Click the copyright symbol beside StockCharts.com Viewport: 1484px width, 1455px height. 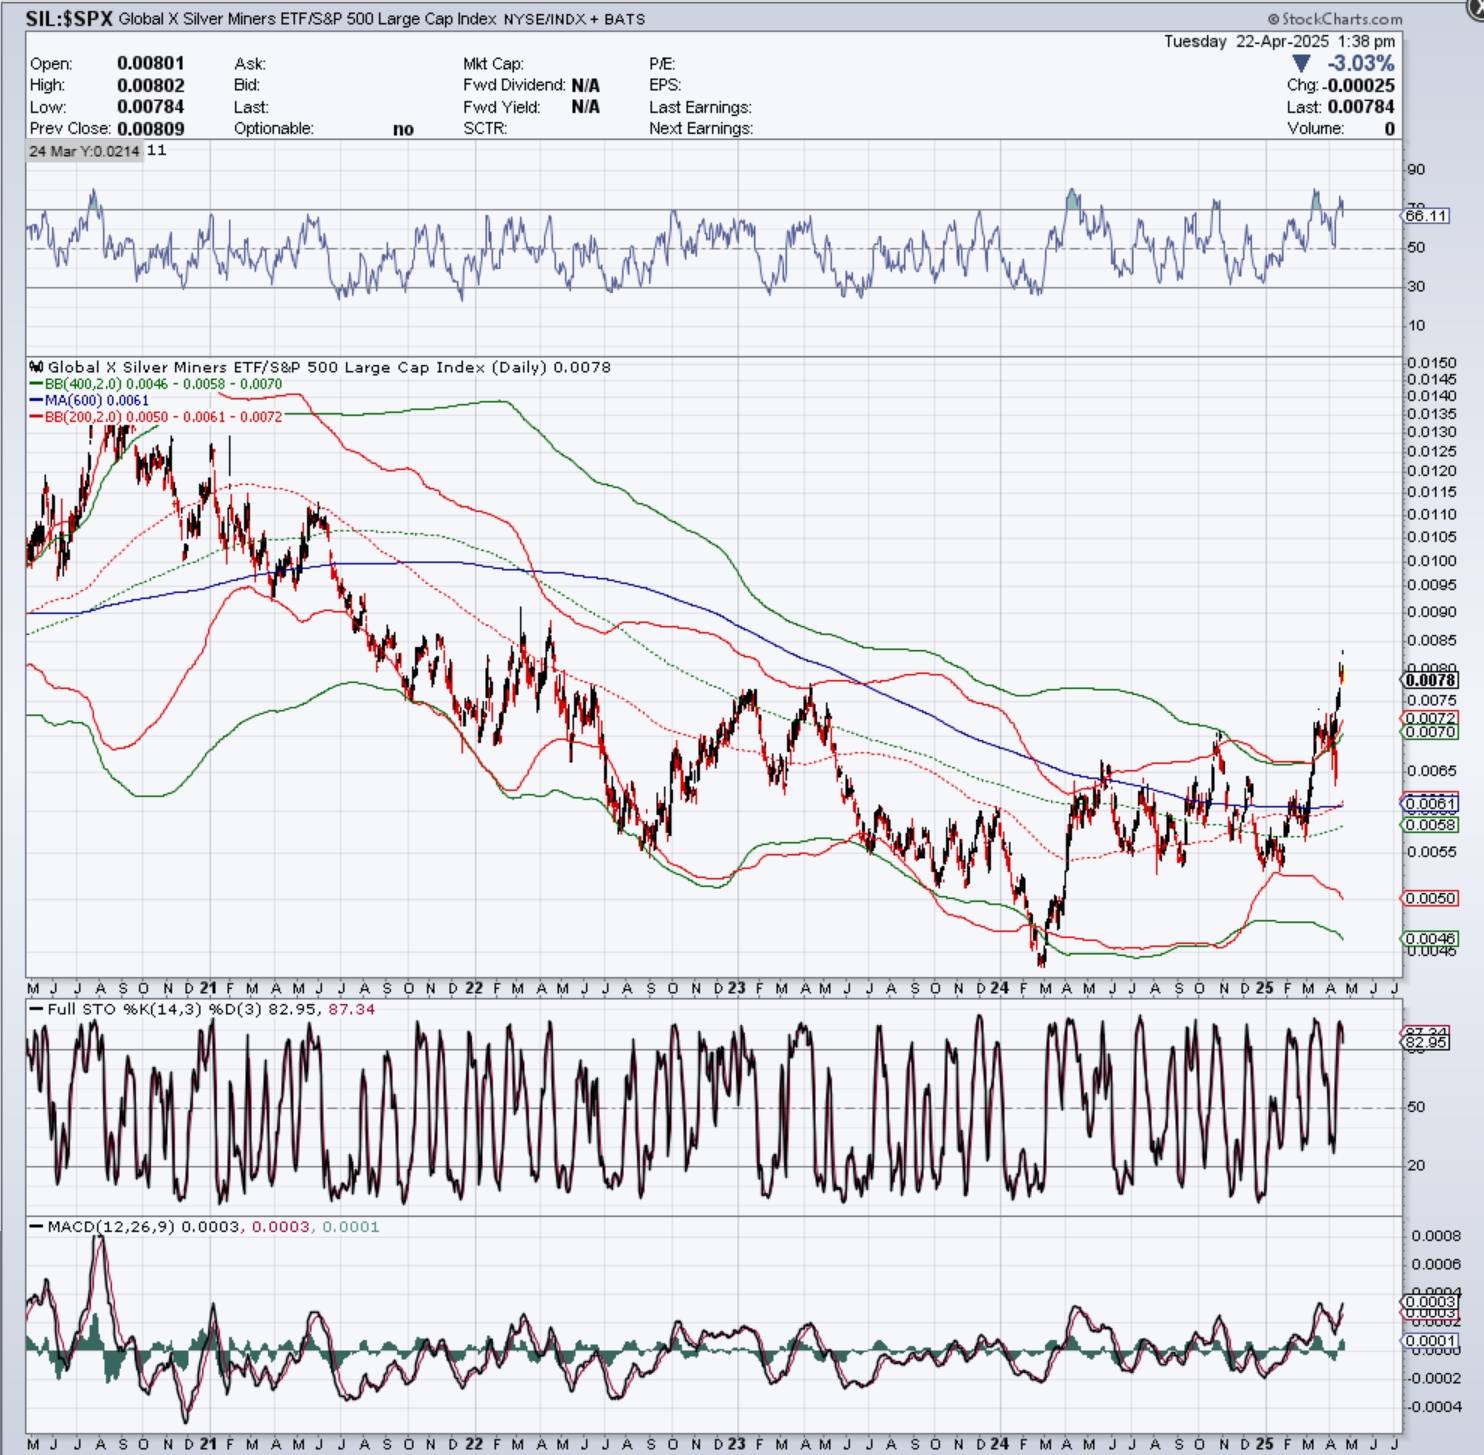(x=1273, y=19)
